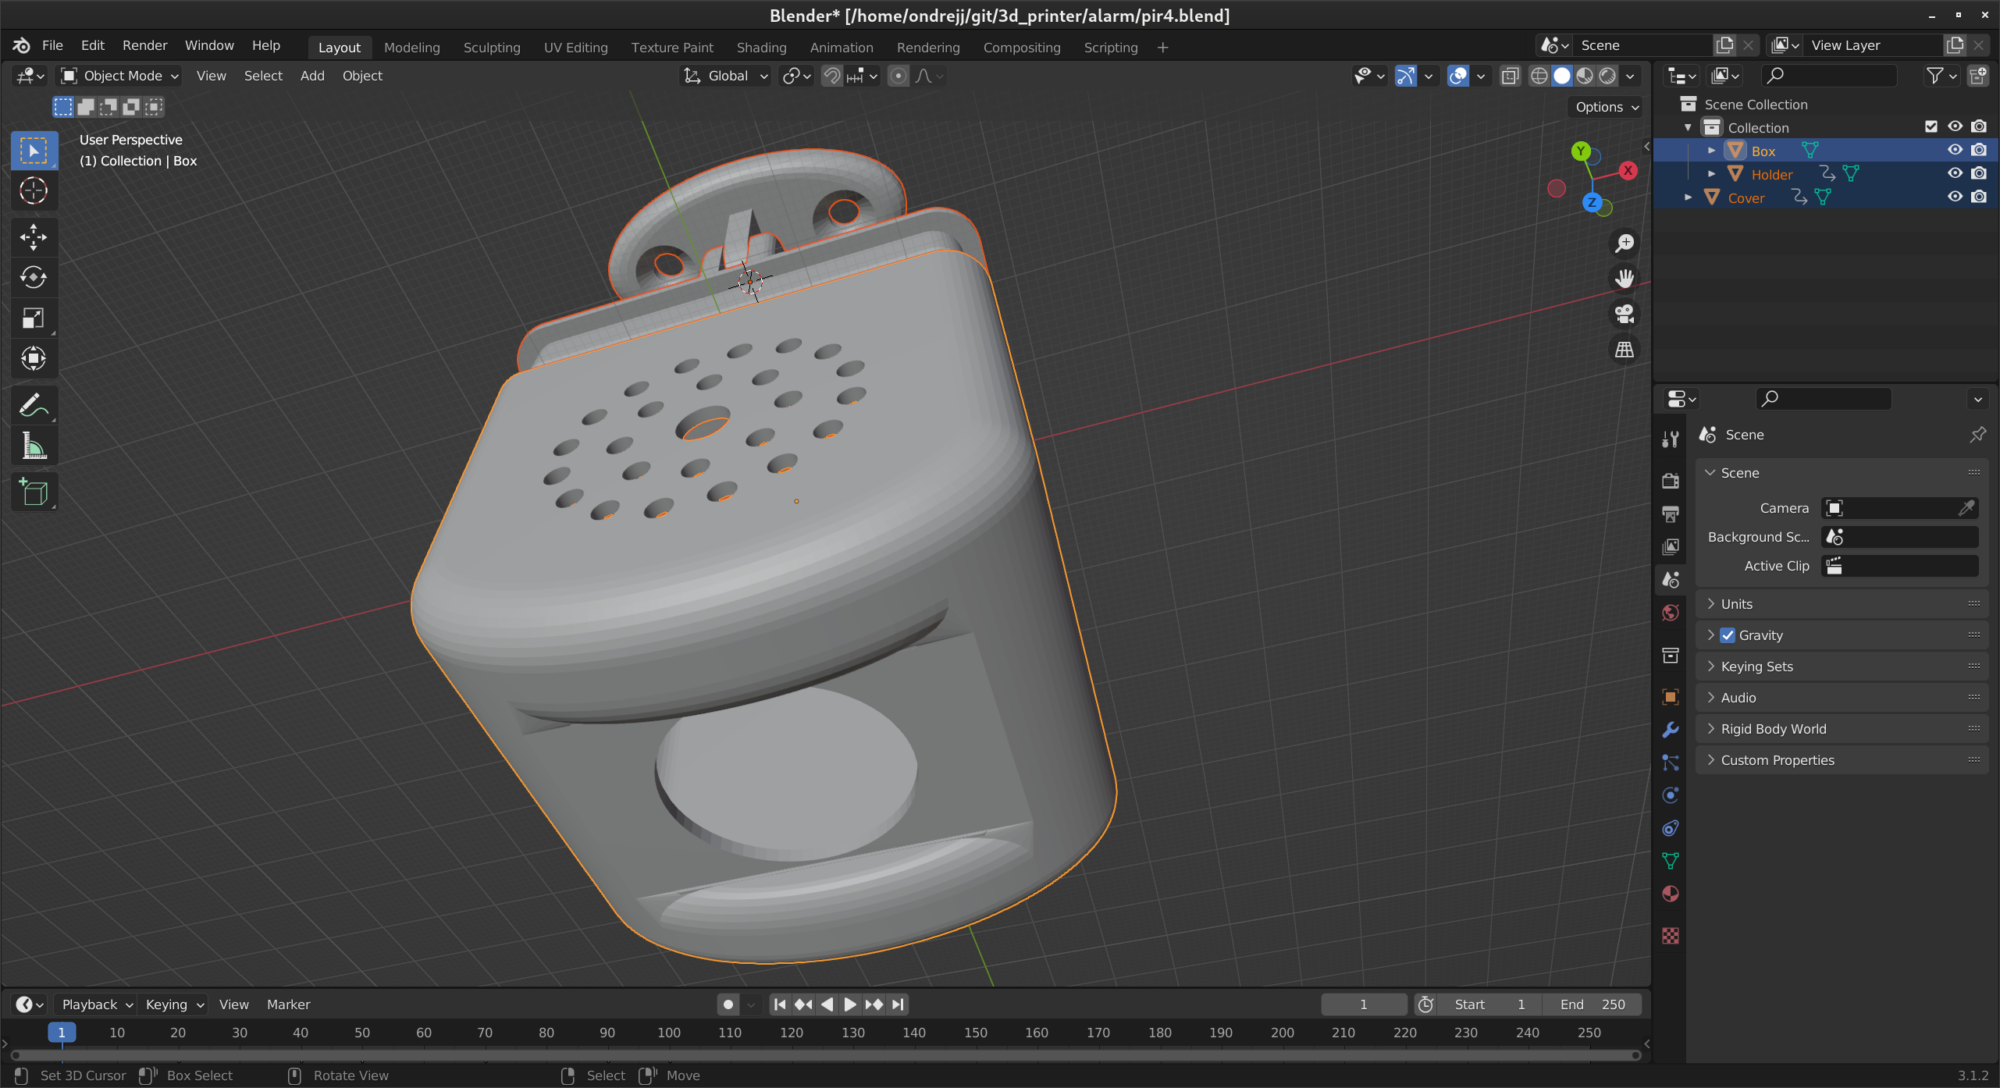This screenshot has height=1088, width=2000.
Task: Switch to the Modeling workspace tab
Action: (x=411, y=47)
